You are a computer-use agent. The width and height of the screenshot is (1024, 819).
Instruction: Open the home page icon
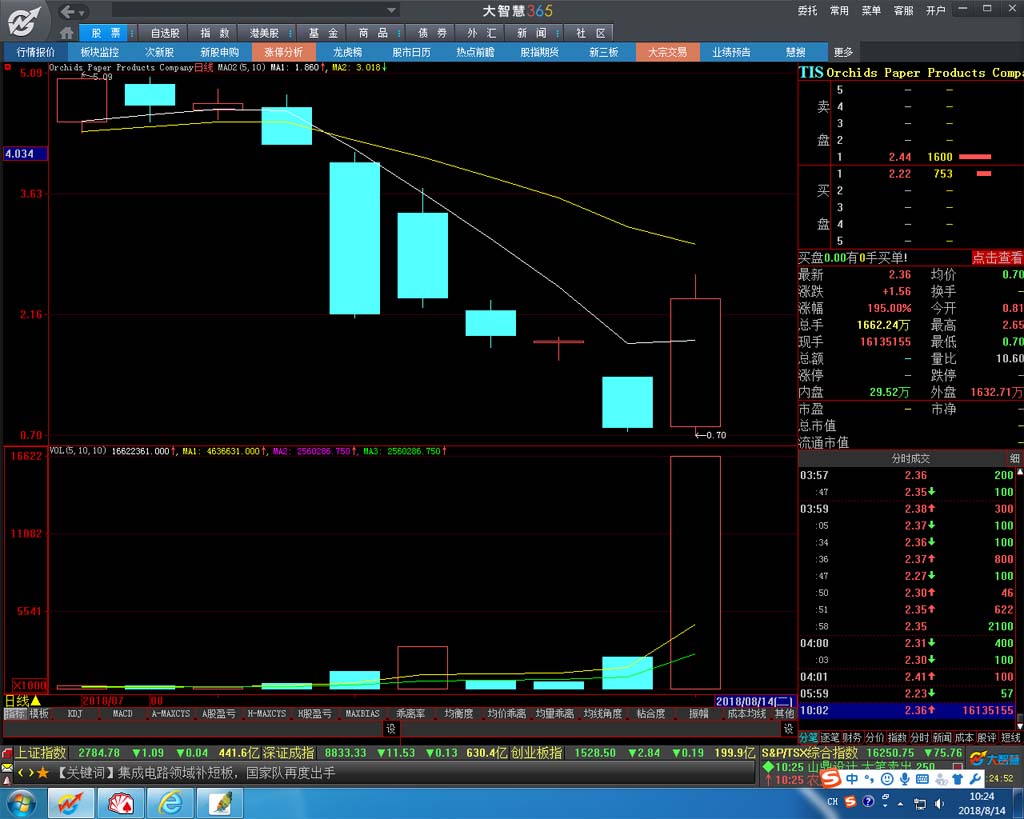click(67, 33)
